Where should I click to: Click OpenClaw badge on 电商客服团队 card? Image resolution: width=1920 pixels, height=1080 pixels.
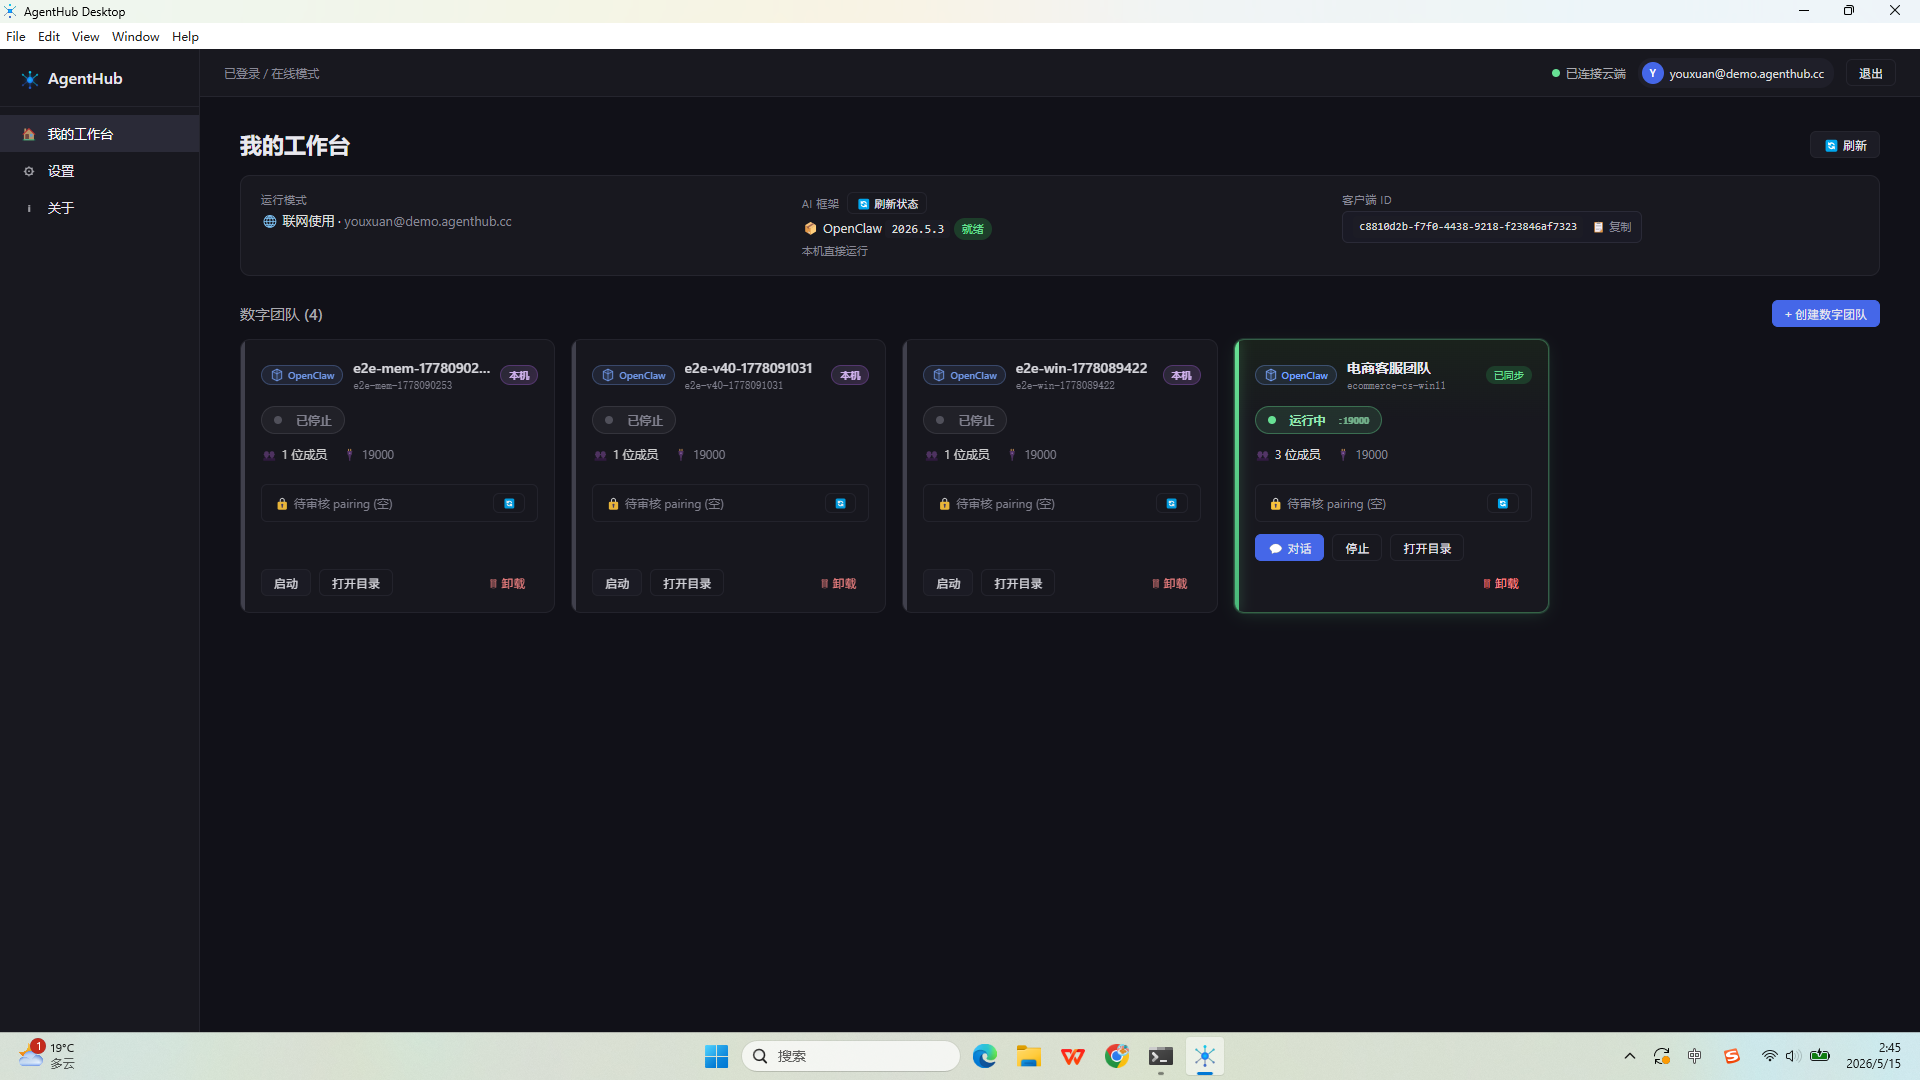coord(1296,376)
